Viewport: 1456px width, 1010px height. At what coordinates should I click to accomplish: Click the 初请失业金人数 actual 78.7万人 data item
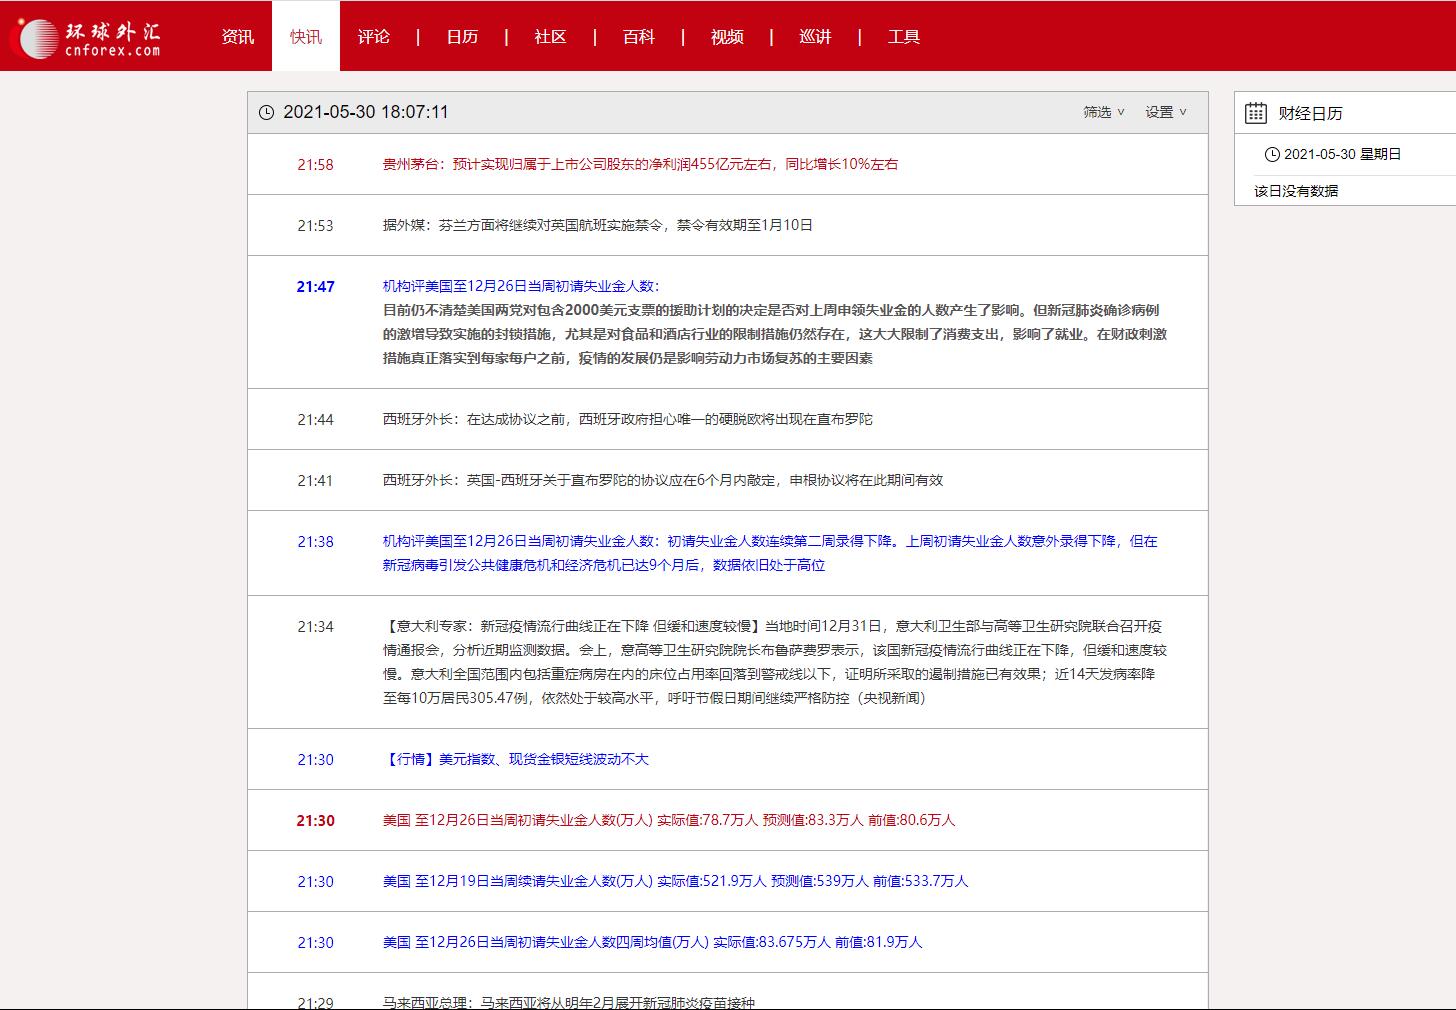click(x=668, y=821)
